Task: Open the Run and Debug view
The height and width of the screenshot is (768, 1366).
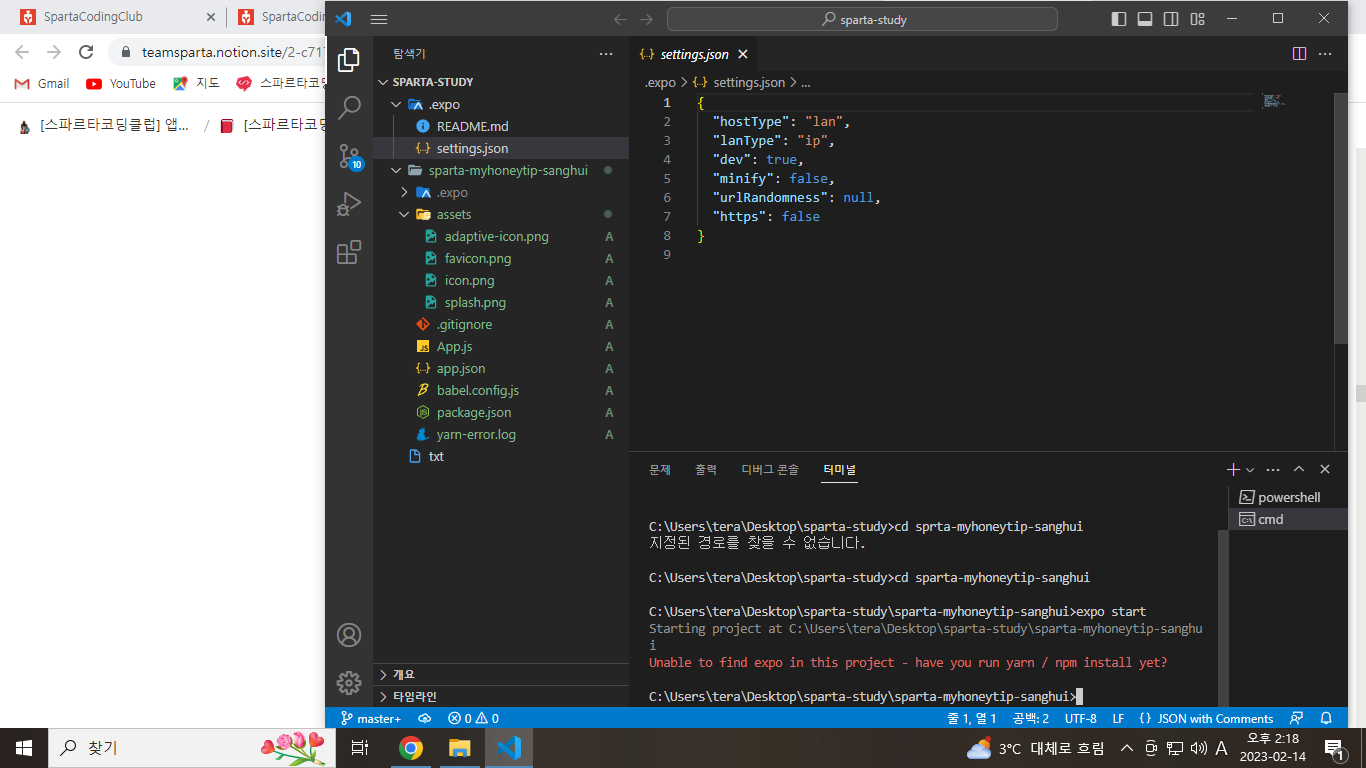Action: click(349, 204)
